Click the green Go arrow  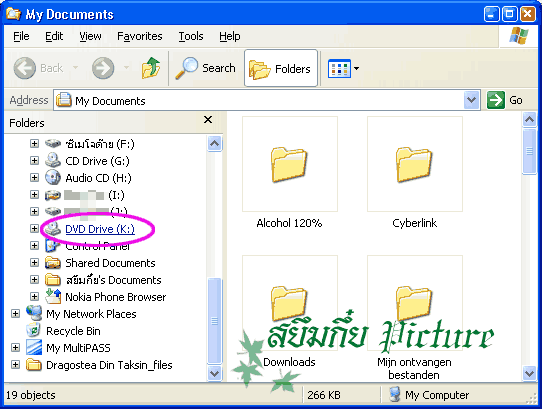point(496,100)
